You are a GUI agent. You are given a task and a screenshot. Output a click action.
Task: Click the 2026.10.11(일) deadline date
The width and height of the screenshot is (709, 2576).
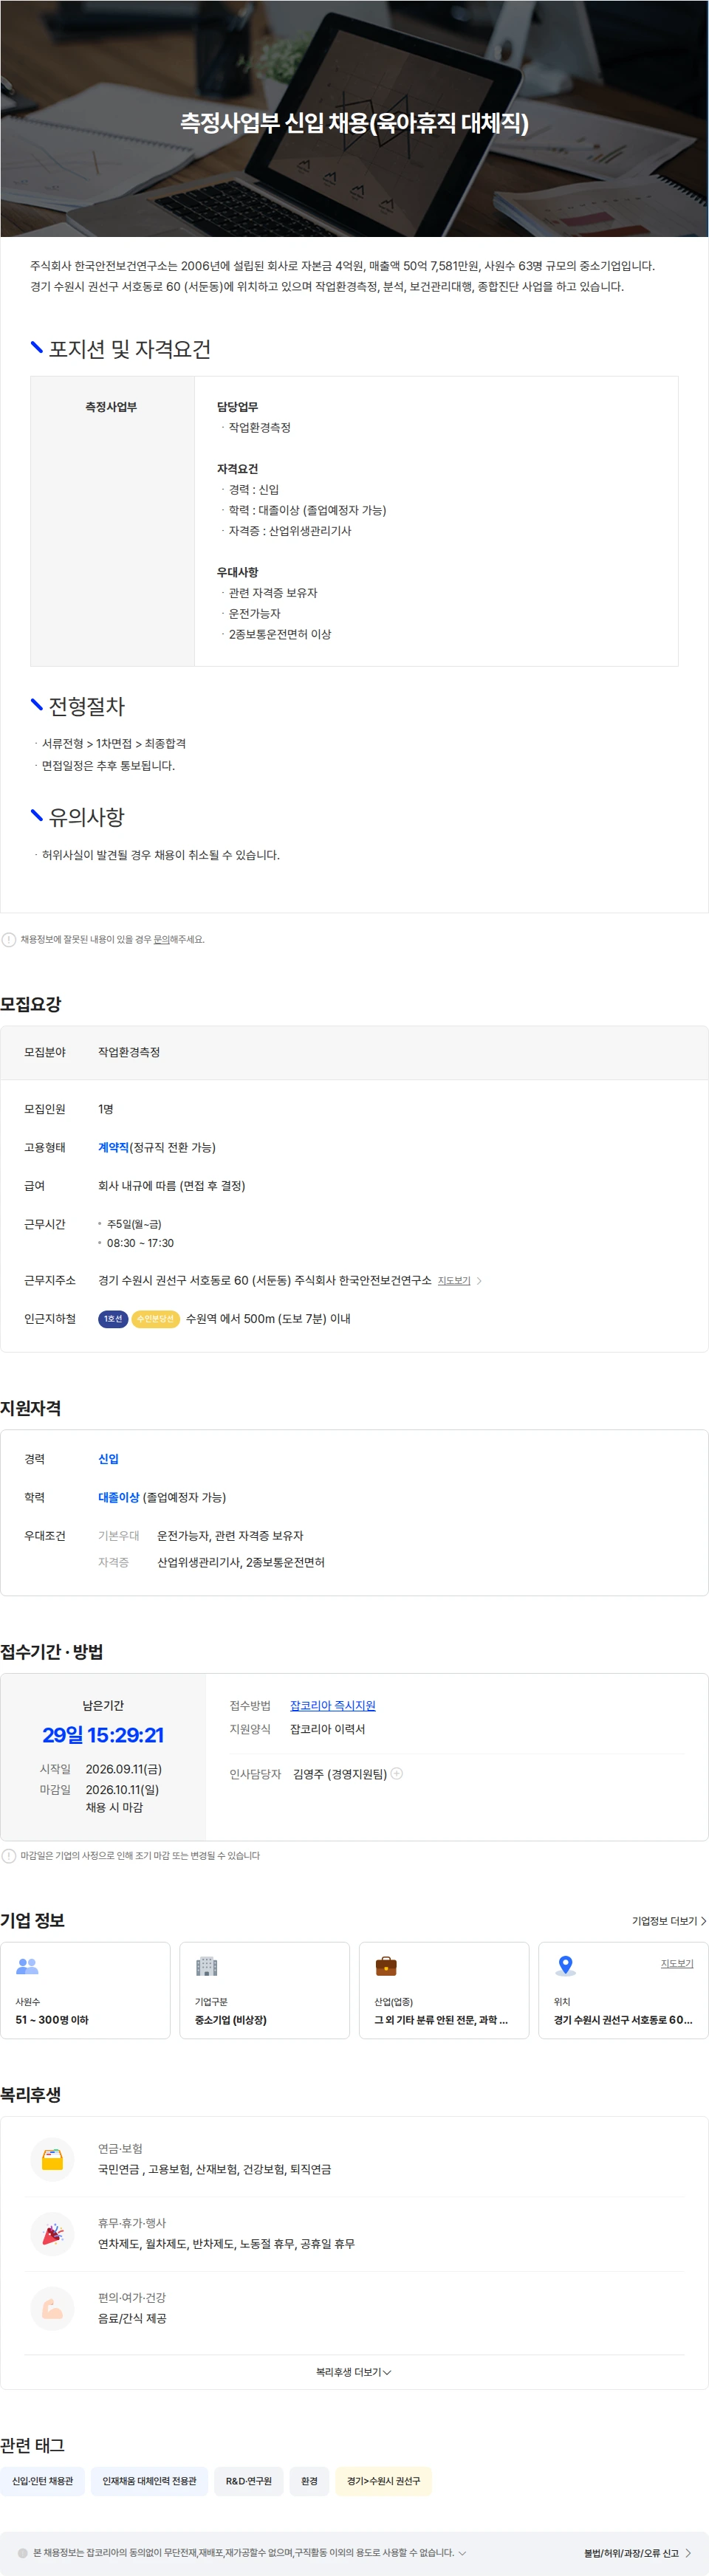pyautogui.click(x=122, y=1789)
